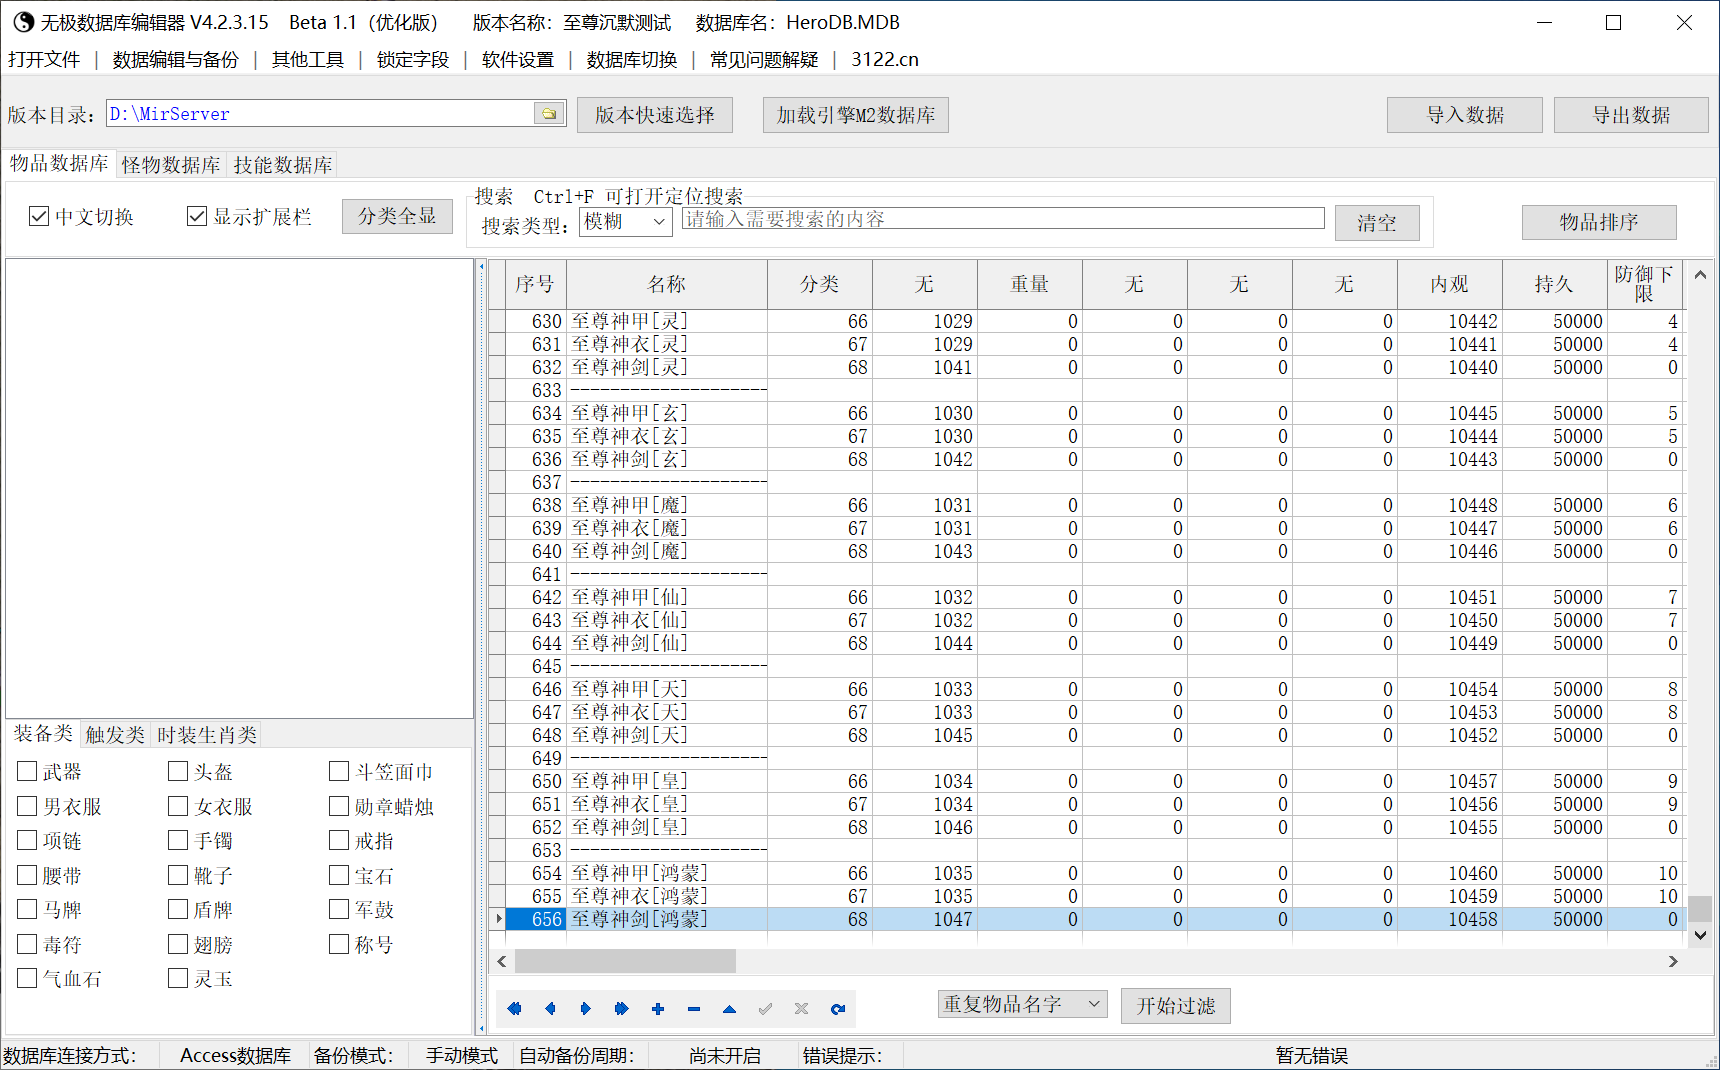Open the 打开文件 menu
This screenshot has height=1070, width=1720.
44,60
